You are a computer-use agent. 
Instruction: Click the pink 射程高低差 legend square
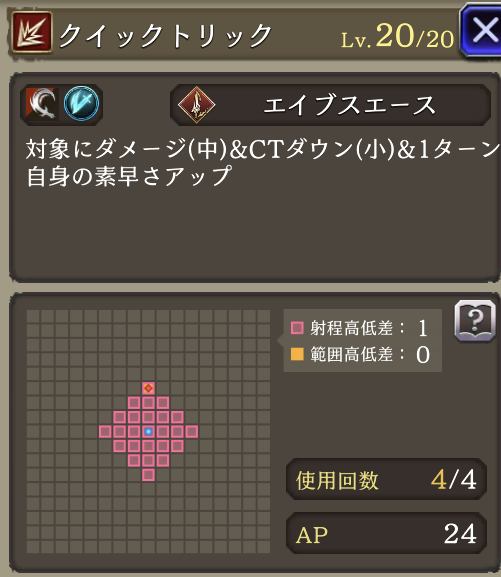[297, 328]
